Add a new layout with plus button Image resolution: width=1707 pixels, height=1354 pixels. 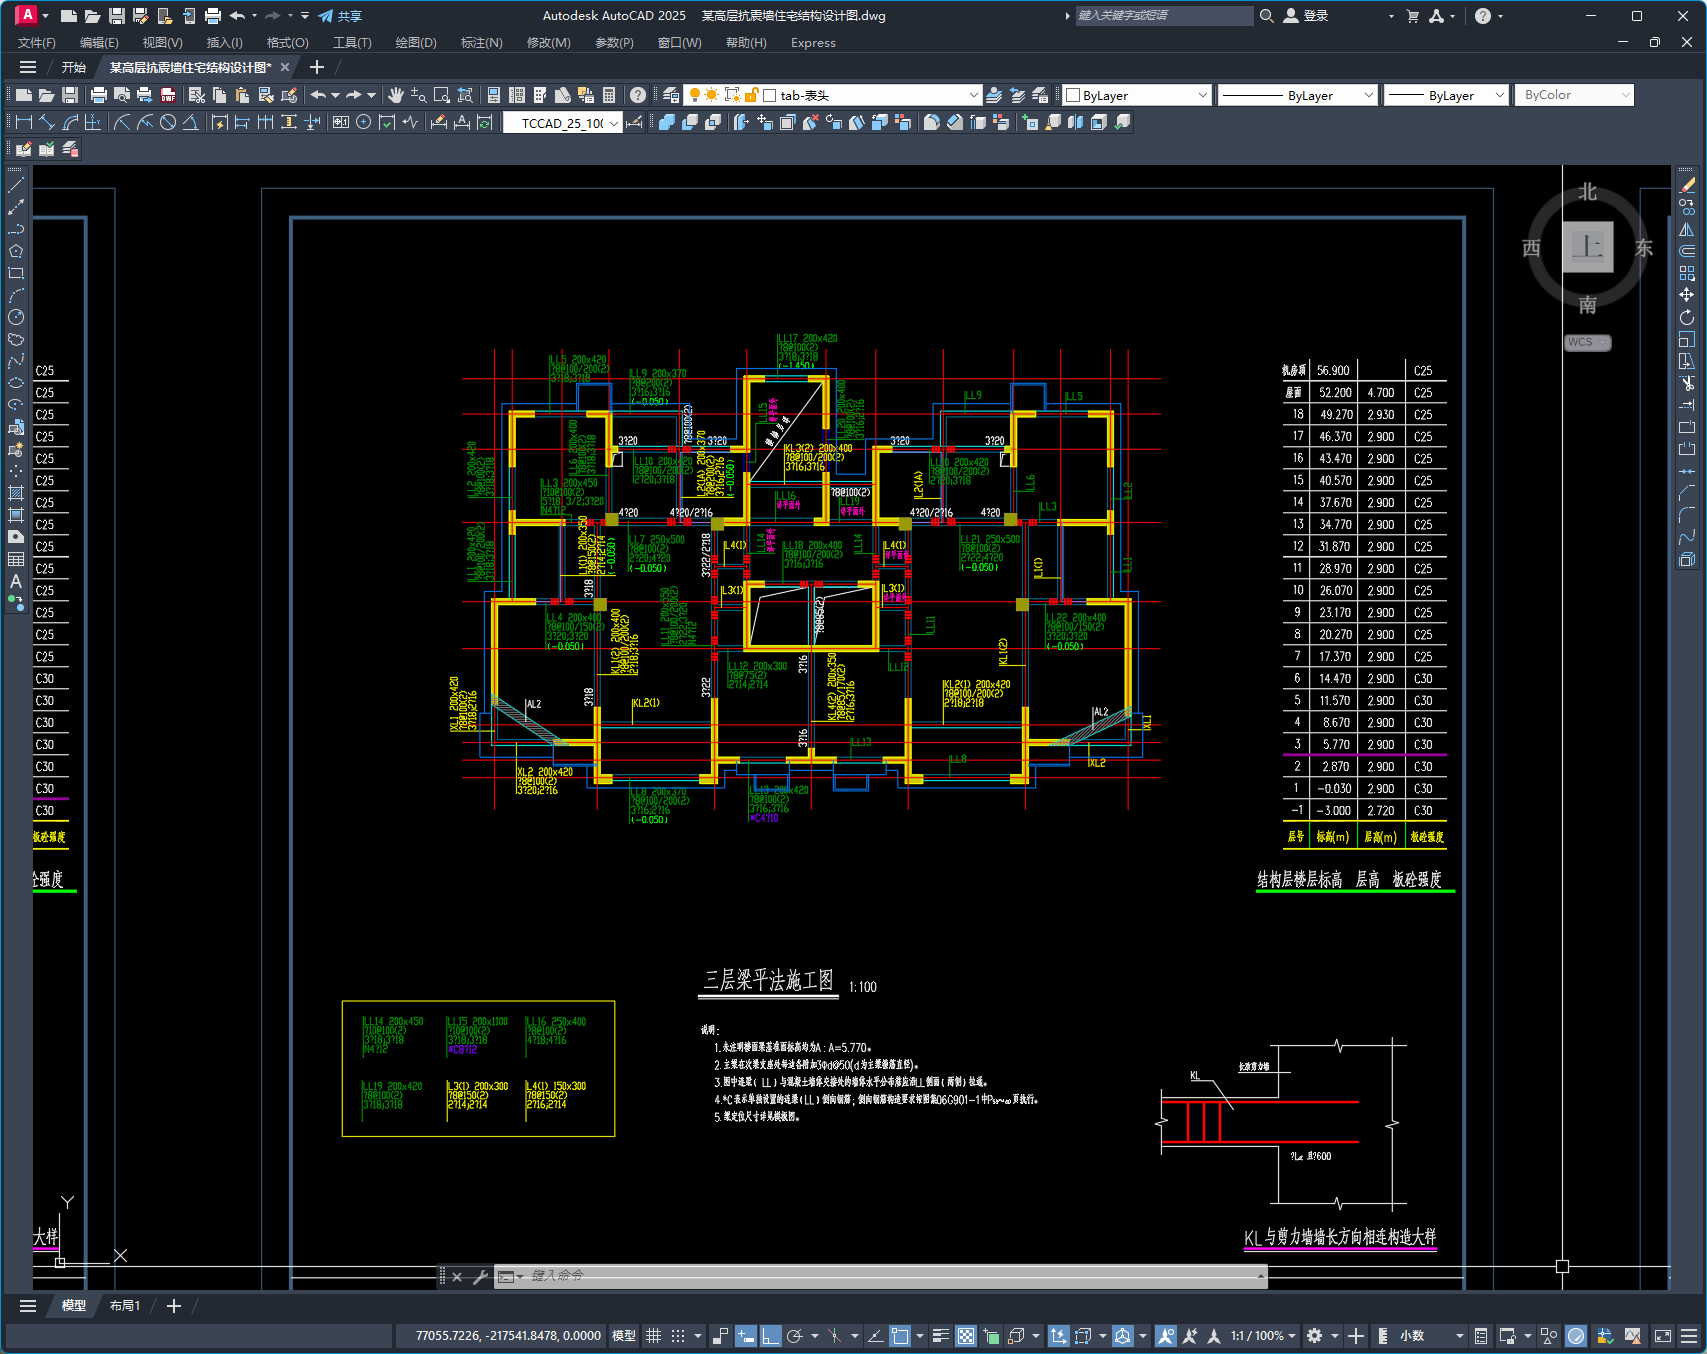coord(174,1306)
